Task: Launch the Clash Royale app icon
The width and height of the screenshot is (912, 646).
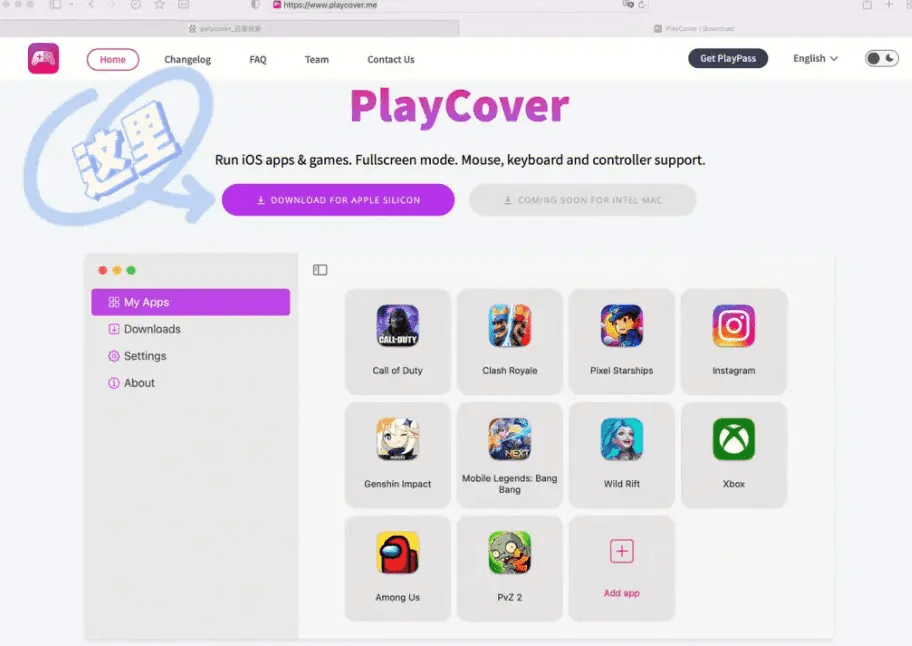Action: (510, 326)
